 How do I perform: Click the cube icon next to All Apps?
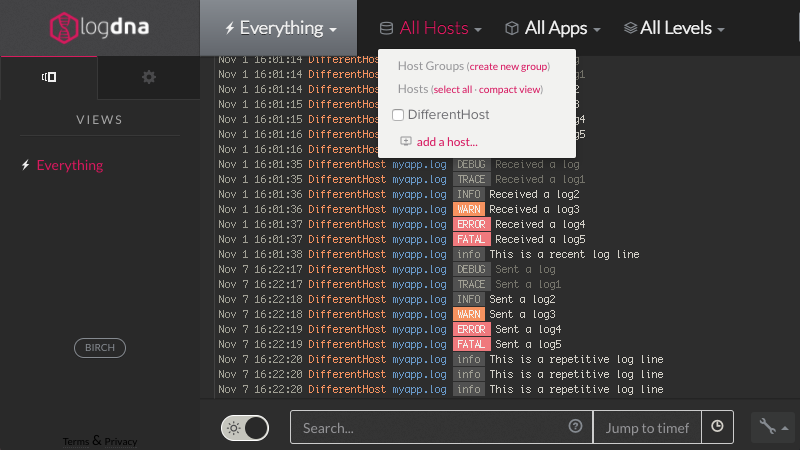click(511, 29)
